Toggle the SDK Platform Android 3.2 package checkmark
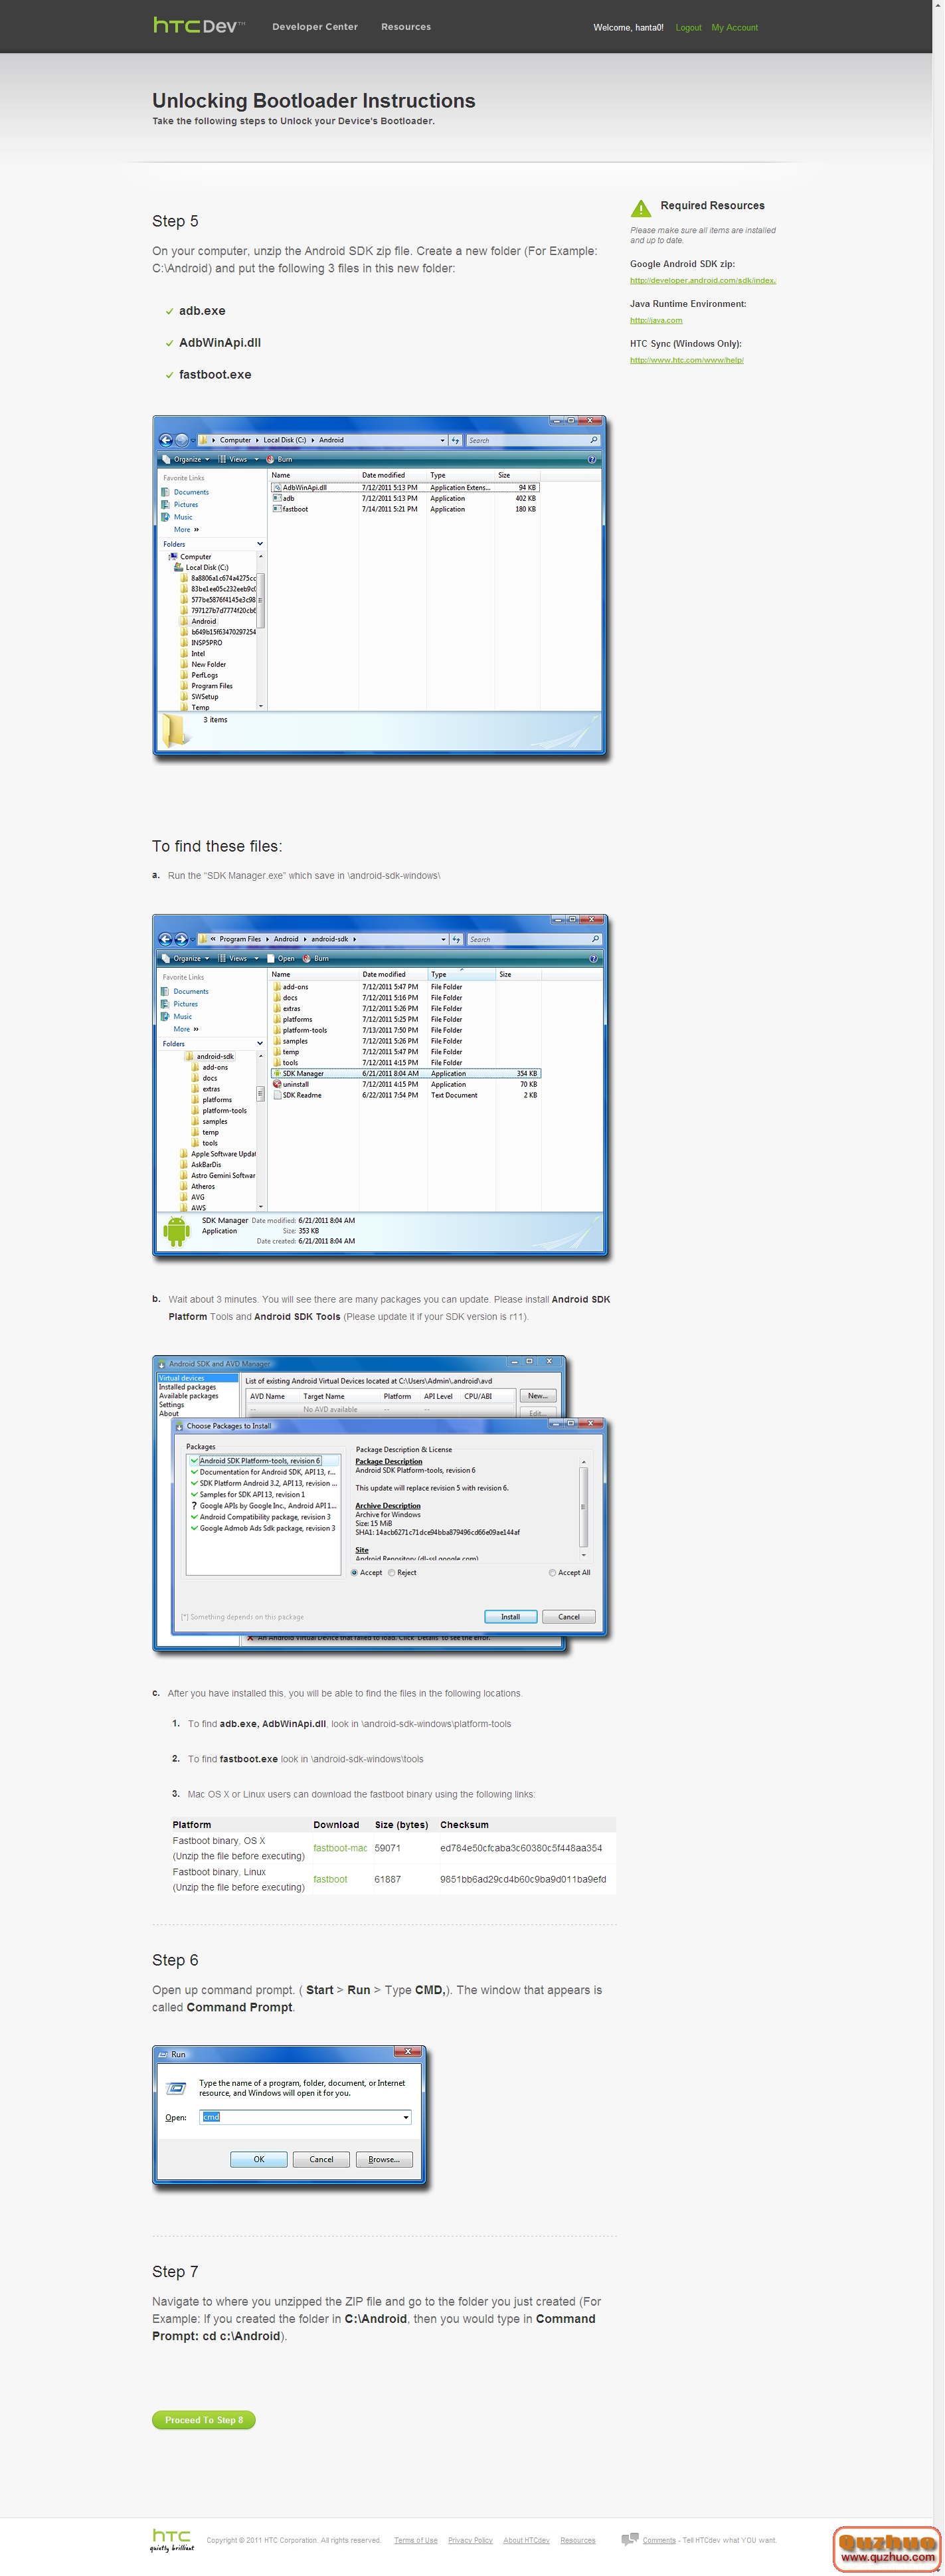Viewport: 945px width, 2576px height. point(194,1483)
